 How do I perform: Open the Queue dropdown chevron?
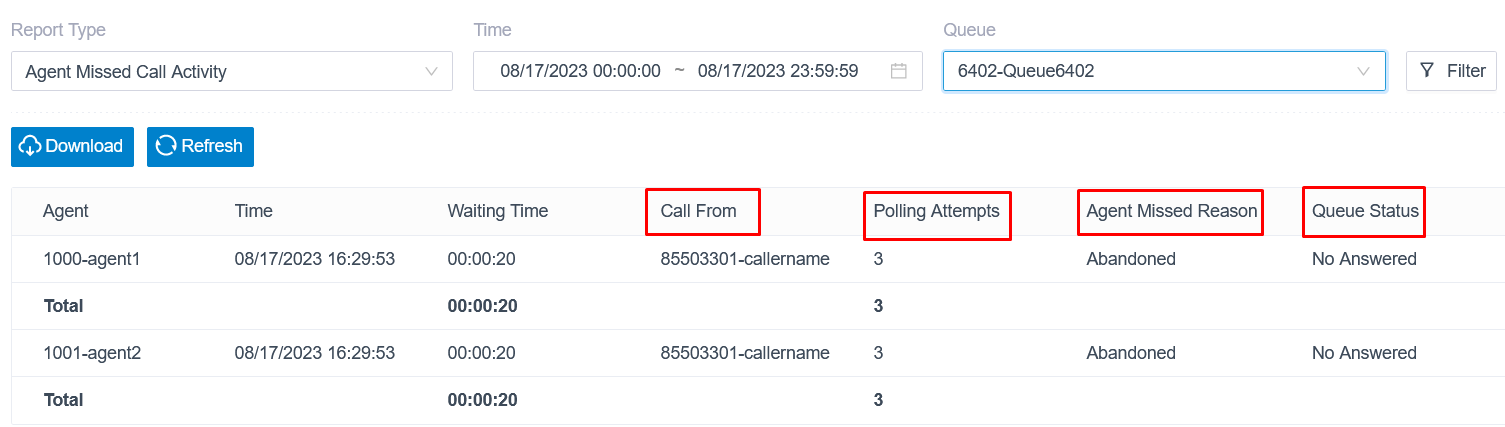[x=1363, y=71]
